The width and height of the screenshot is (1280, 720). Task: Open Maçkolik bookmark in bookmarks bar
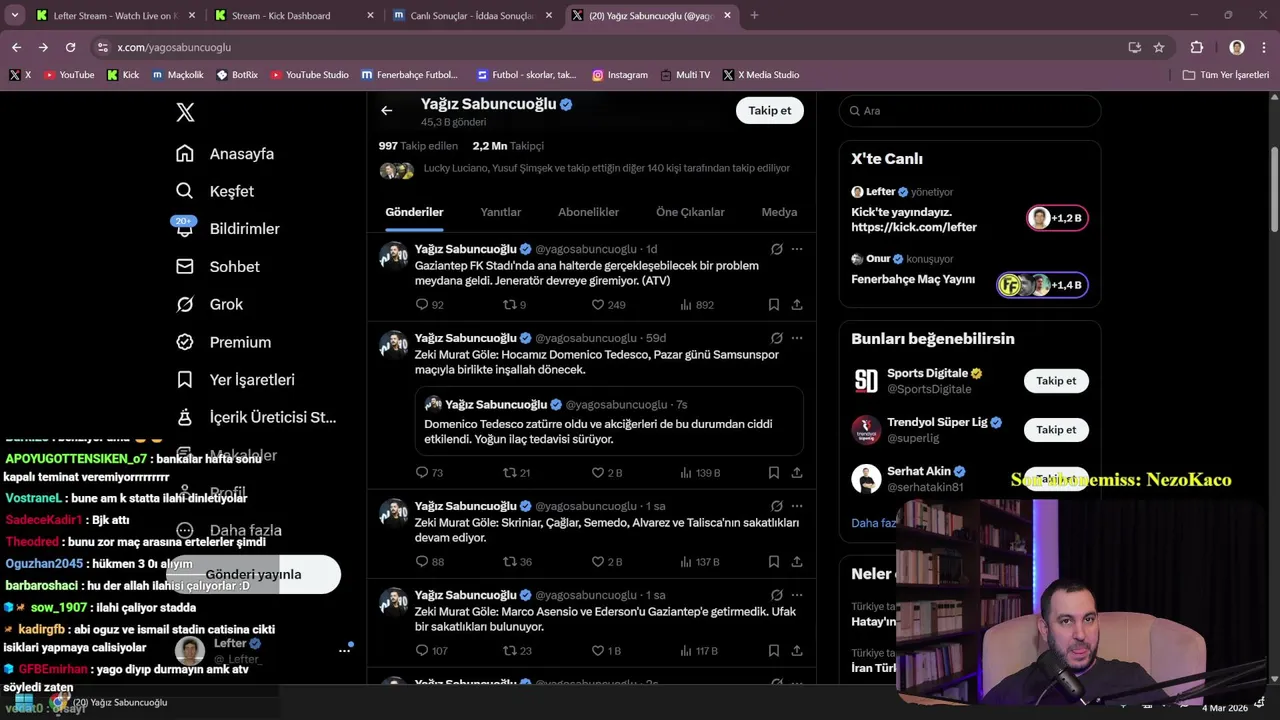click(x=178, y=75)
